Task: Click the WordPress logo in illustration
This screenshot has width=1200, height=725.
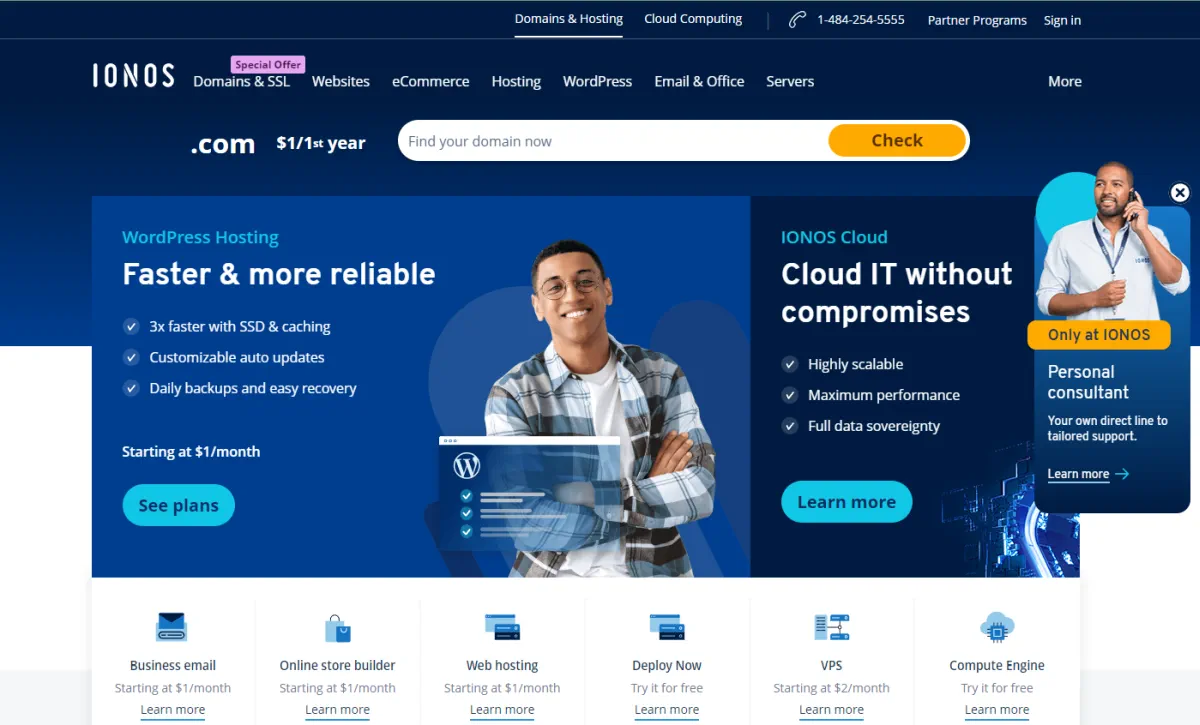Action: [467, 466]
